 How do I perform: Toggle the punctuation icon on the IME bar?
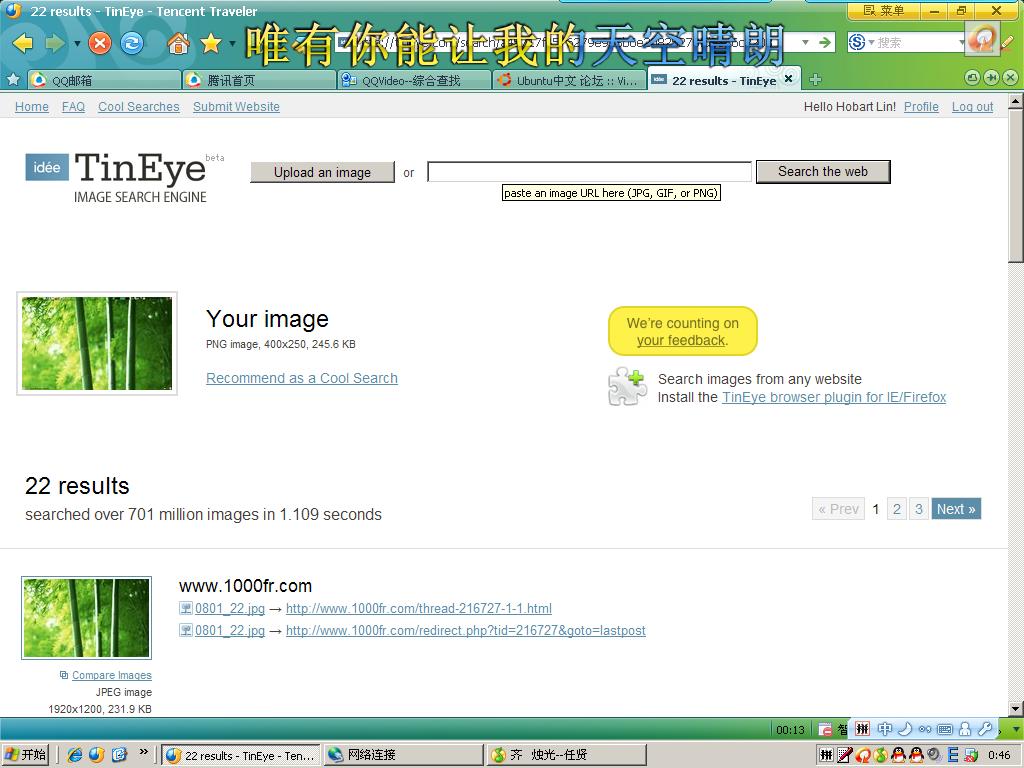point(925,729)
